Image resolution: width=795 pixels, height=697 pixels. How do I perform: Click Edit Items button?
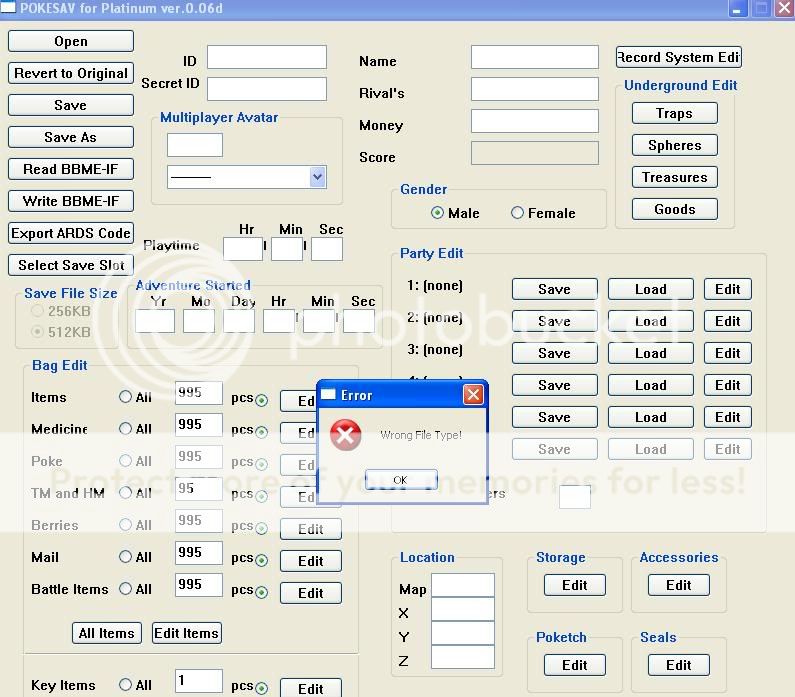point(187,633)
